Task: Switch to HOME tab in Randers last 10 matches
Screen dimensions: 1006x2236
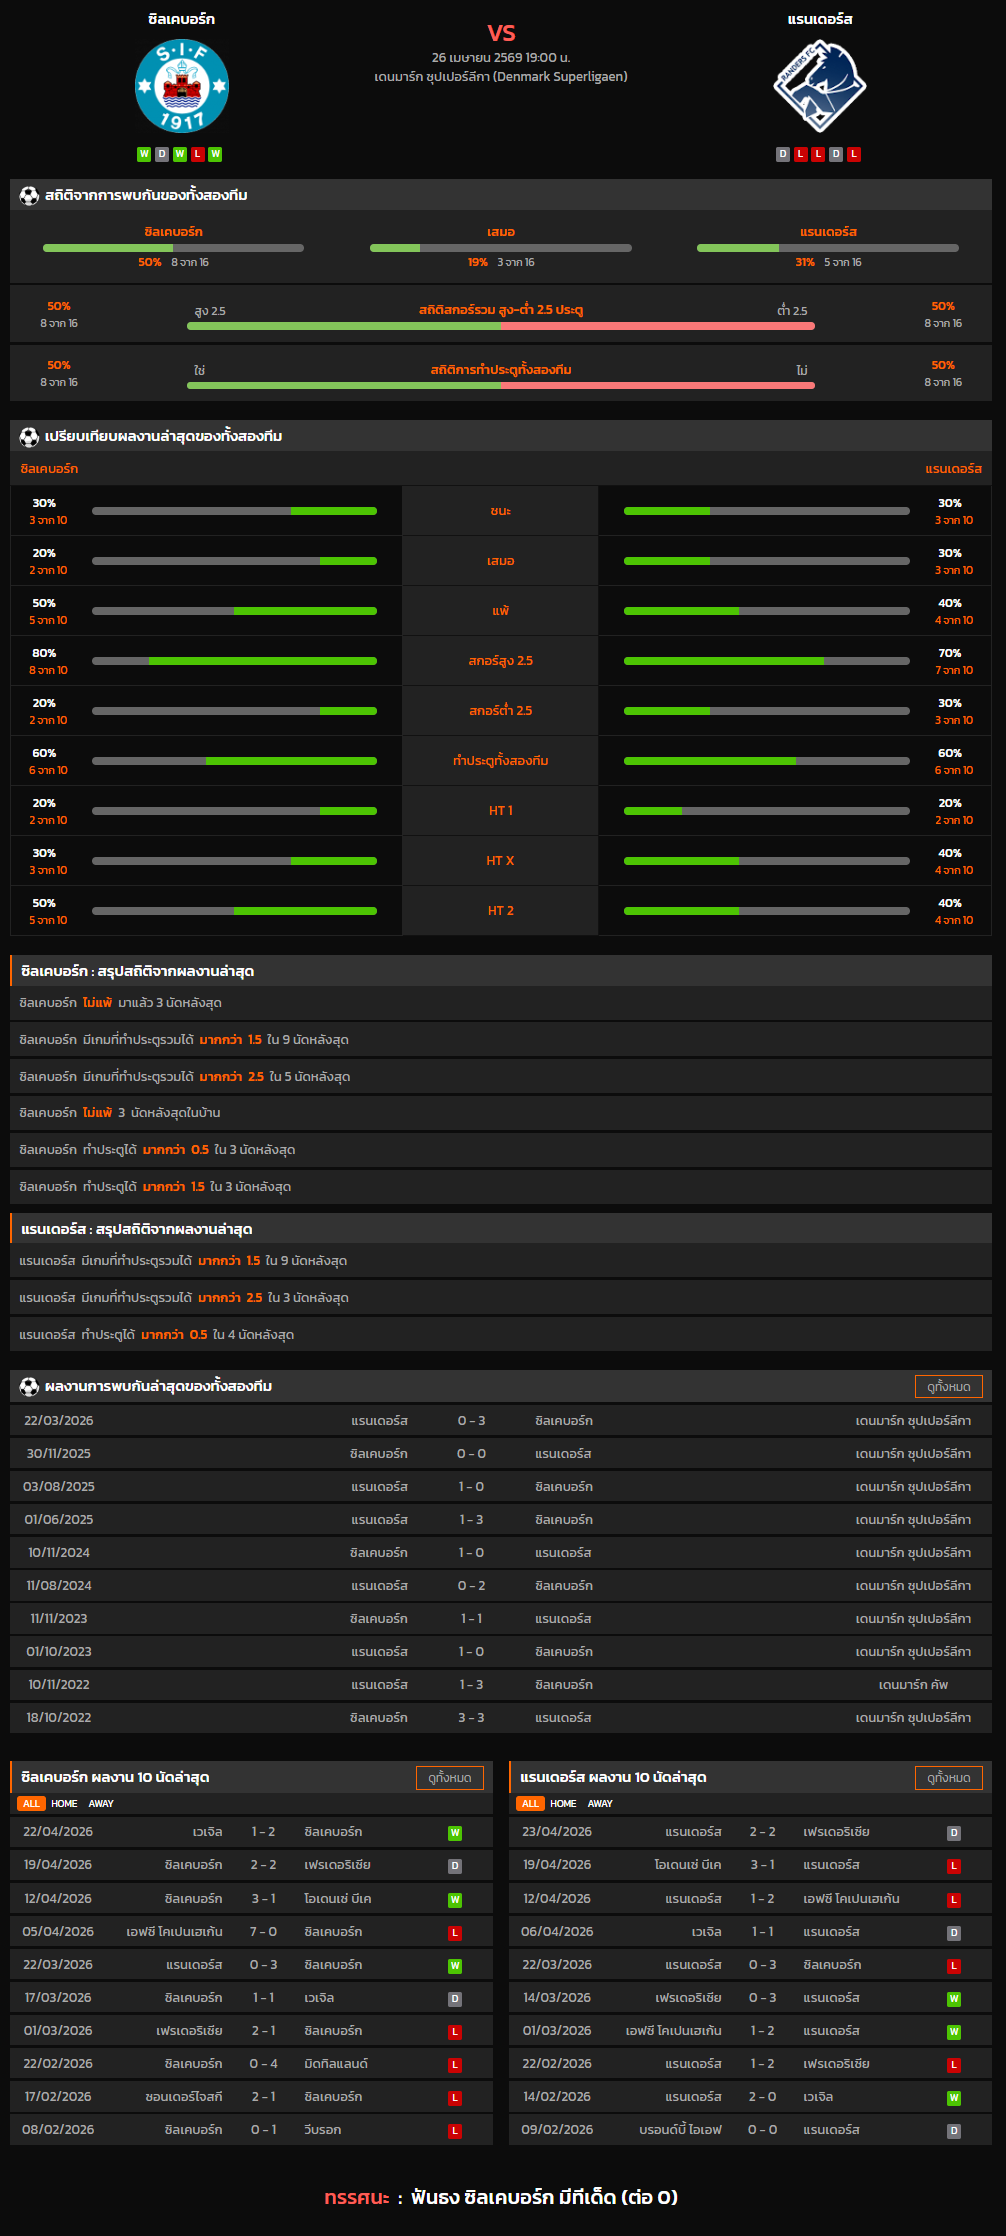Action: click(563, 1804)
